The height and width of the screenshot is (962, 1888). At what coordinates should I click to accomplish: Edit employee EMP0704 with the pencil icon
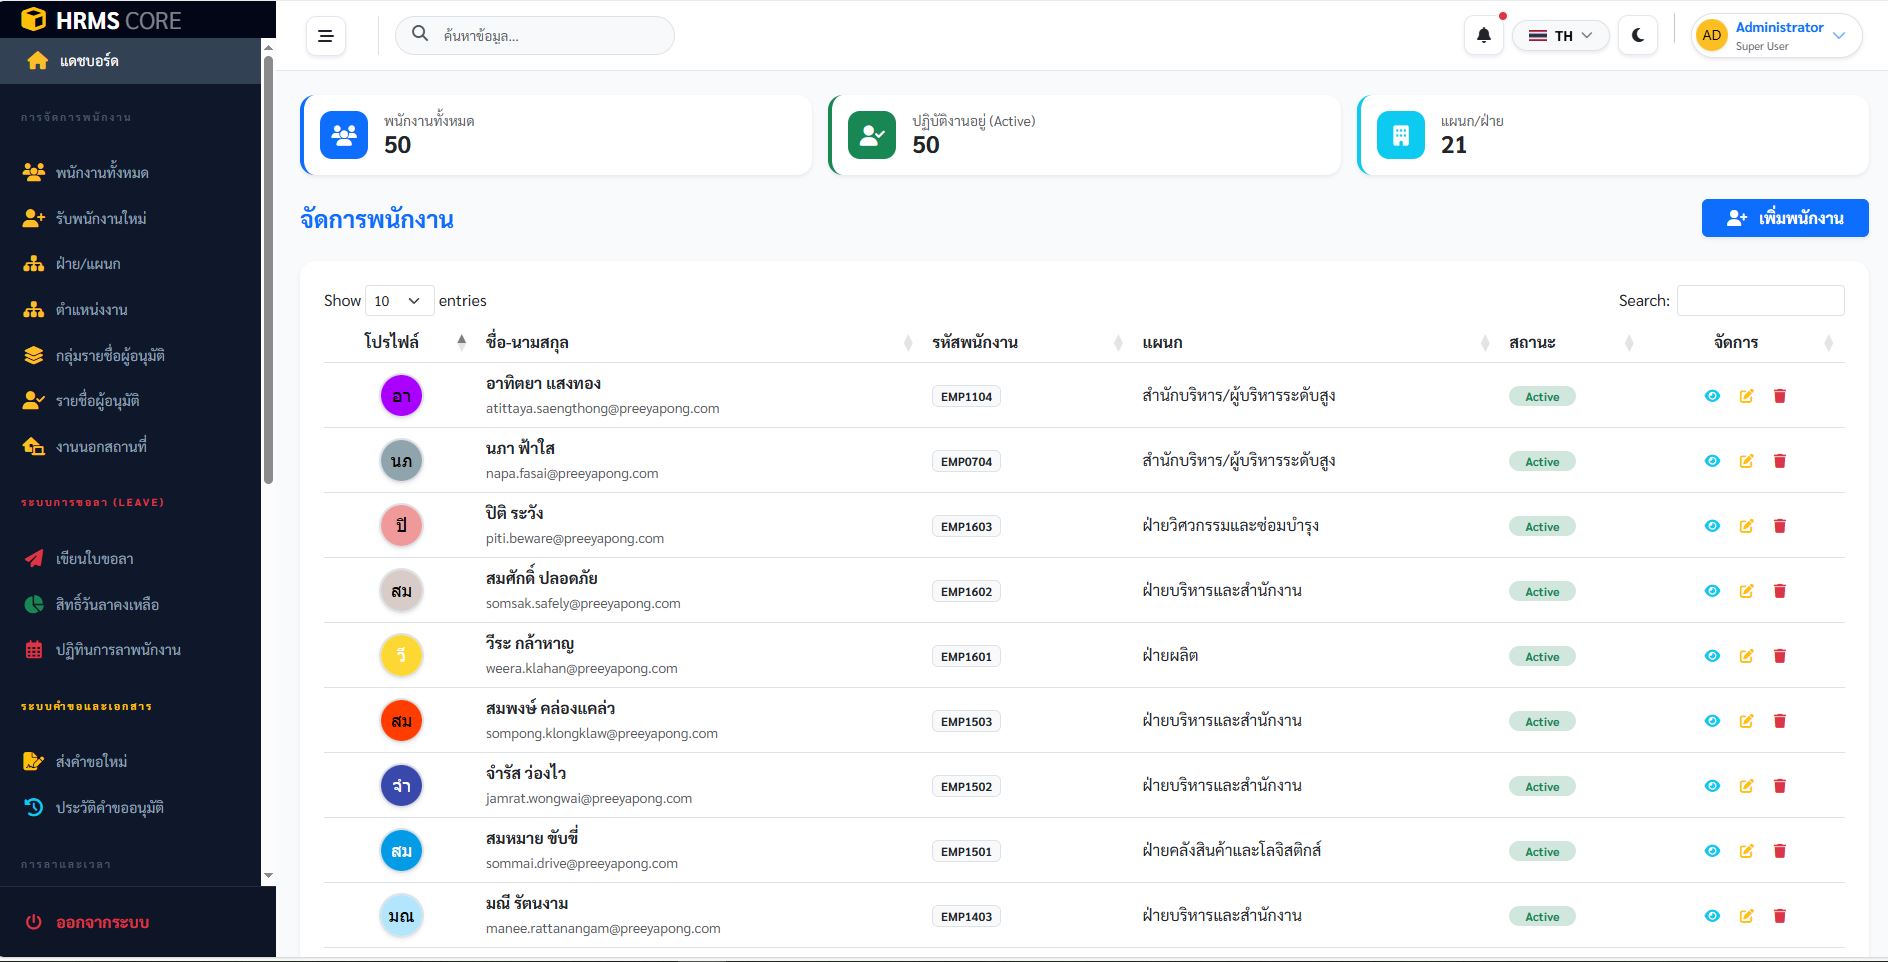(x=1746, y=461)
